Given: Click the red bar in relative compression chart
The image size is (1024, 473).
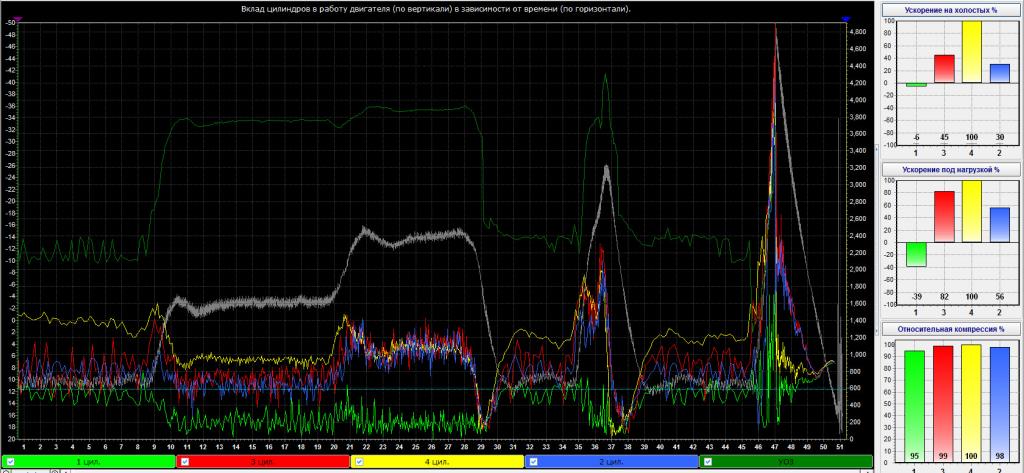Looking at the screenshot, I should pyautogui.click(x=944, y=403).
